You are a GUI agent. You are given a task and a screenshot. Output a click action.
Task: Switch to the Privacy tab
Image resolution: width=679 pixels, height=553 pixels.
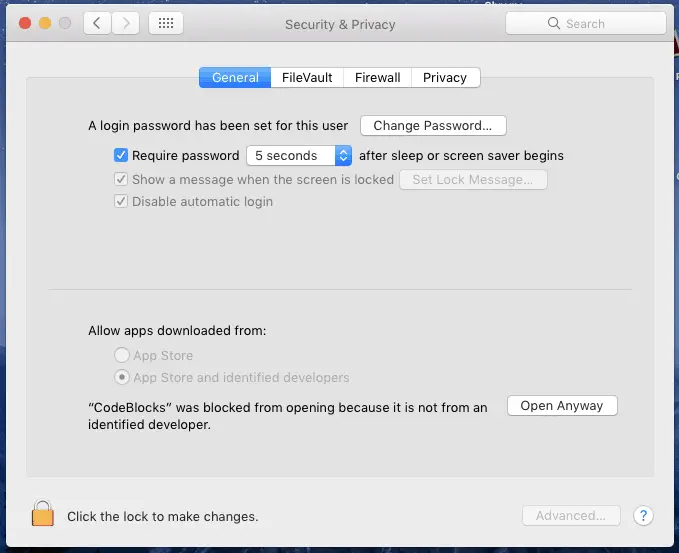coord(445,78)
